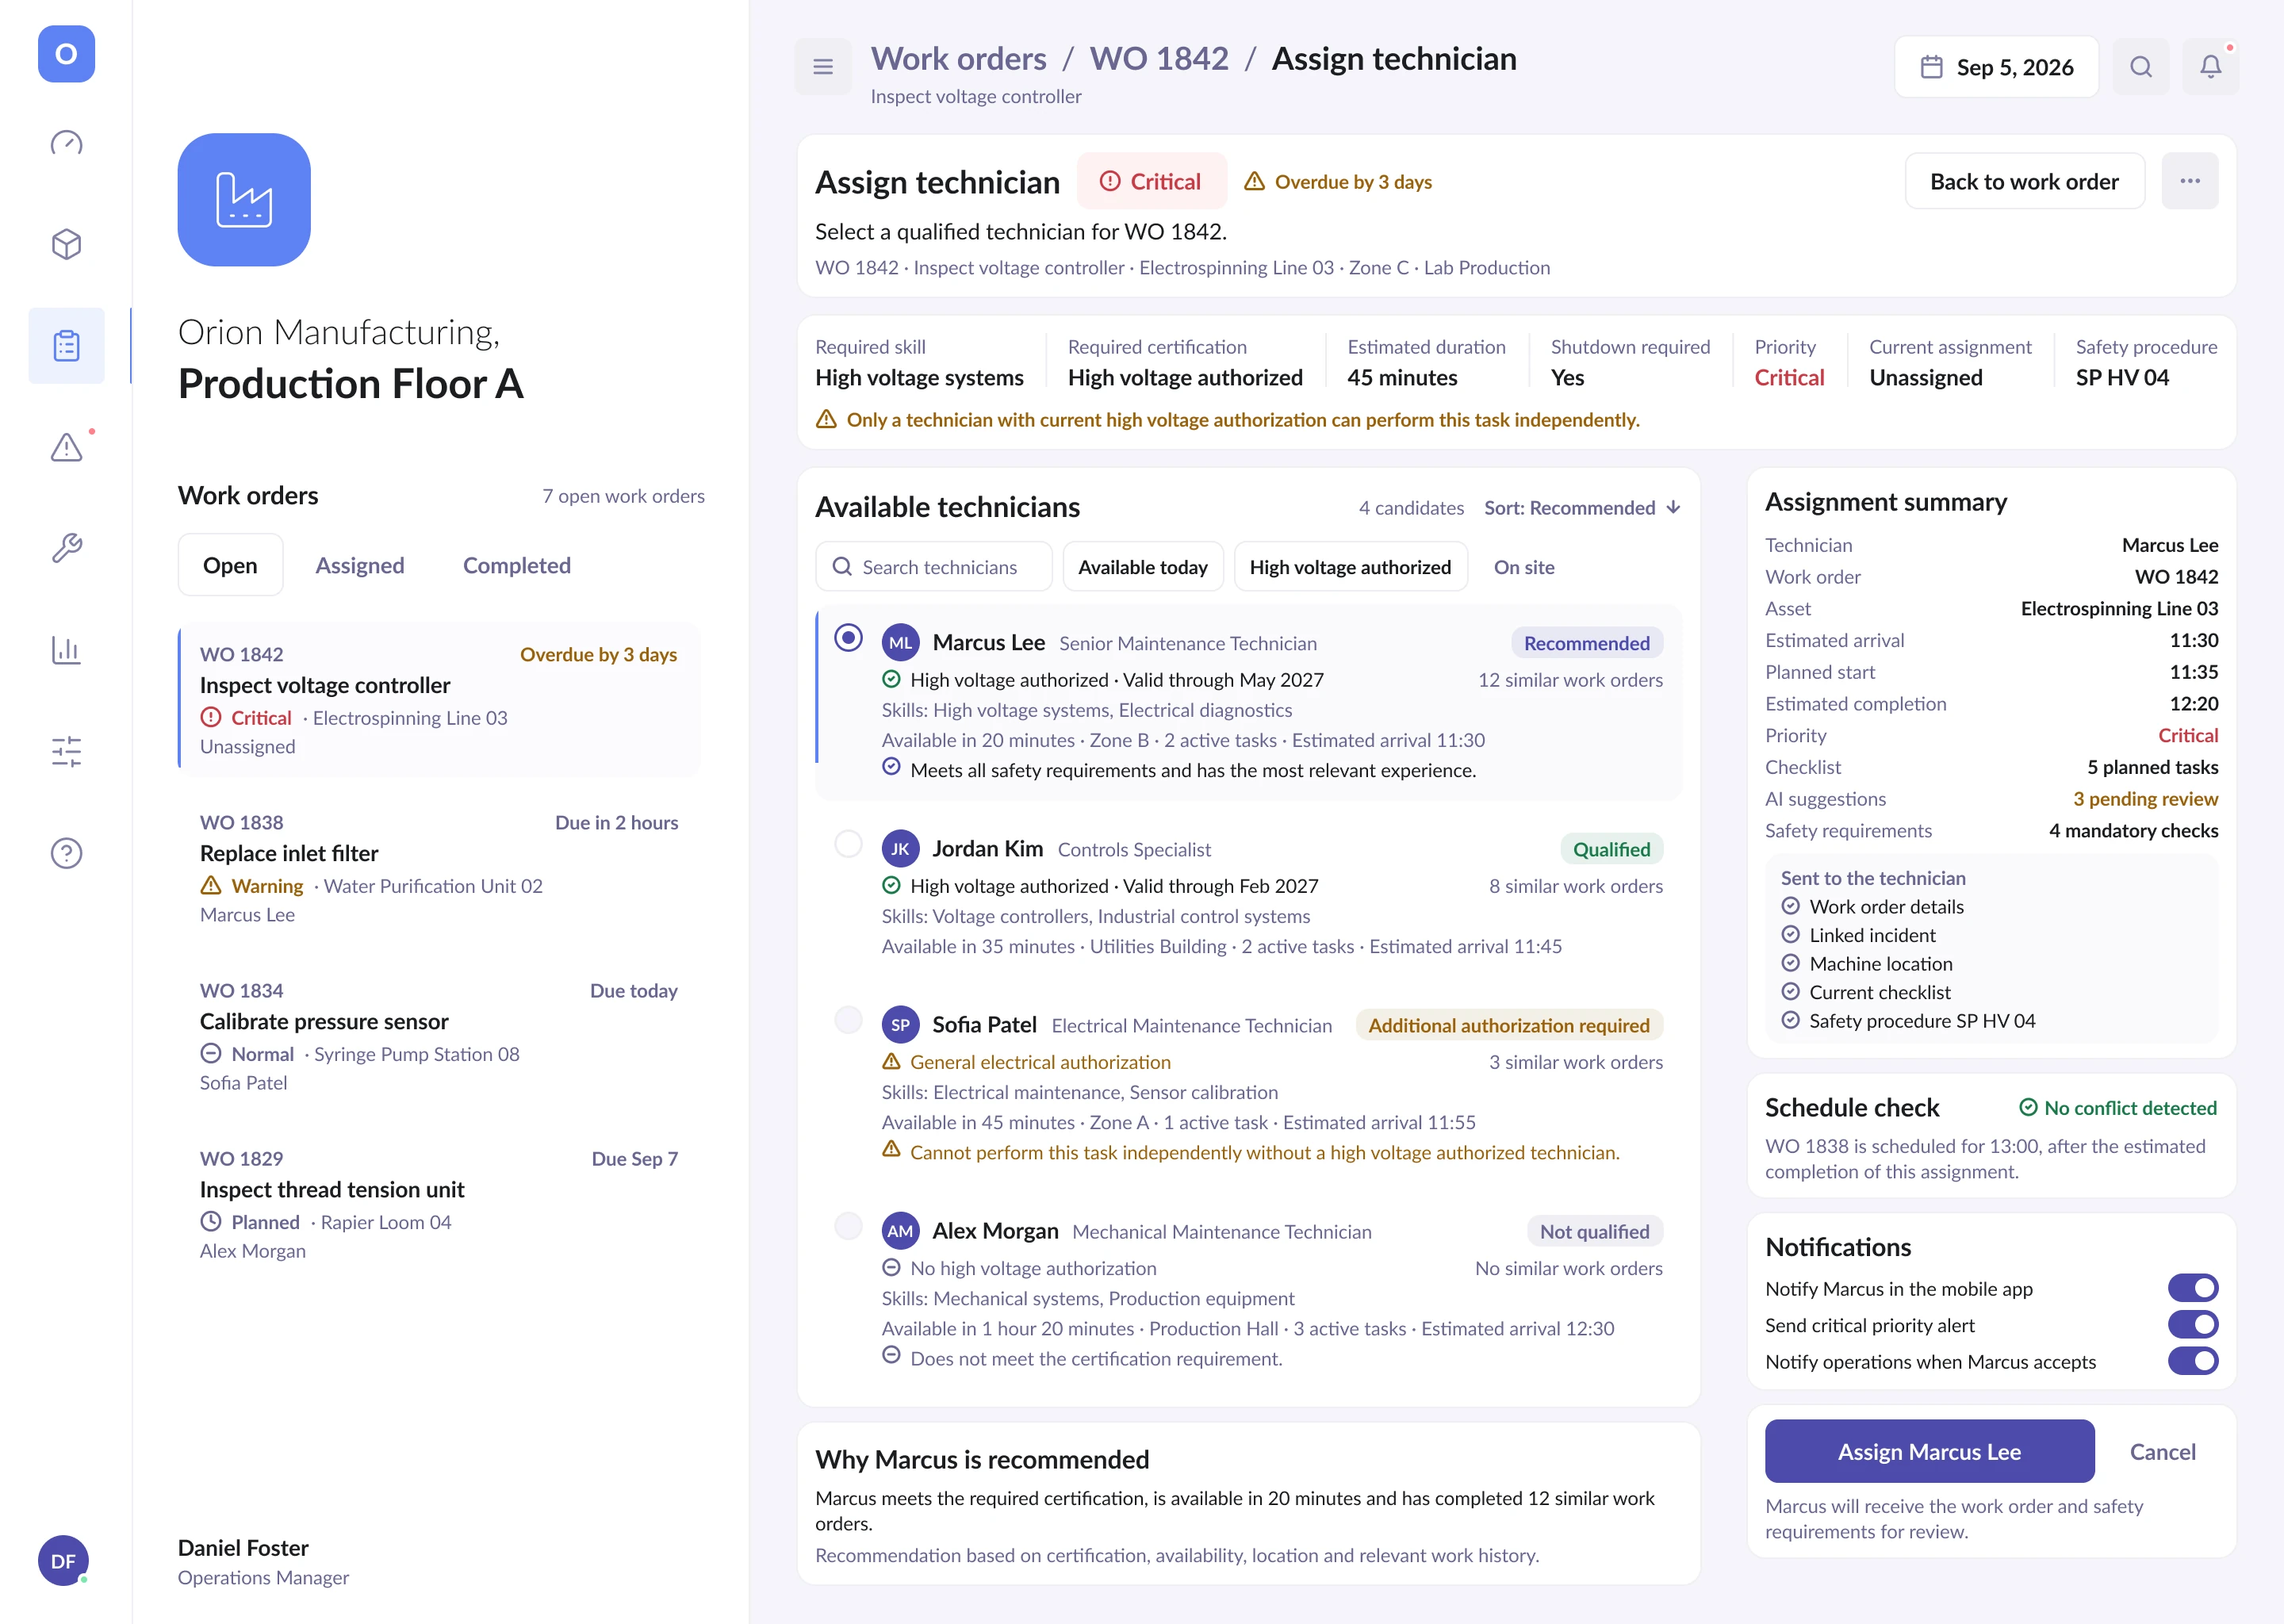2284x1624 pixels.
Task: Click the Qualified badge on Jordan Kim
Action: (1611, 849)
